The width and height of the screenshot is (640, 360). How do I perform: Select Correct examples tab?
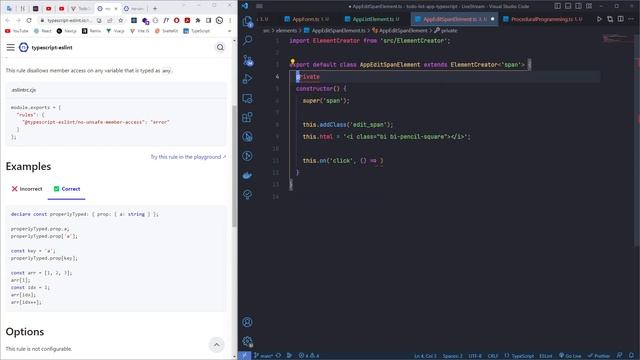pos(67,189)
